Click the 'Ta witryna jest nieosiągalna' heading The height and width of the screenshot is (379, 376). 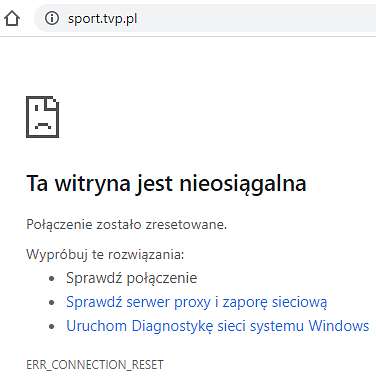(x=166, y=183)
